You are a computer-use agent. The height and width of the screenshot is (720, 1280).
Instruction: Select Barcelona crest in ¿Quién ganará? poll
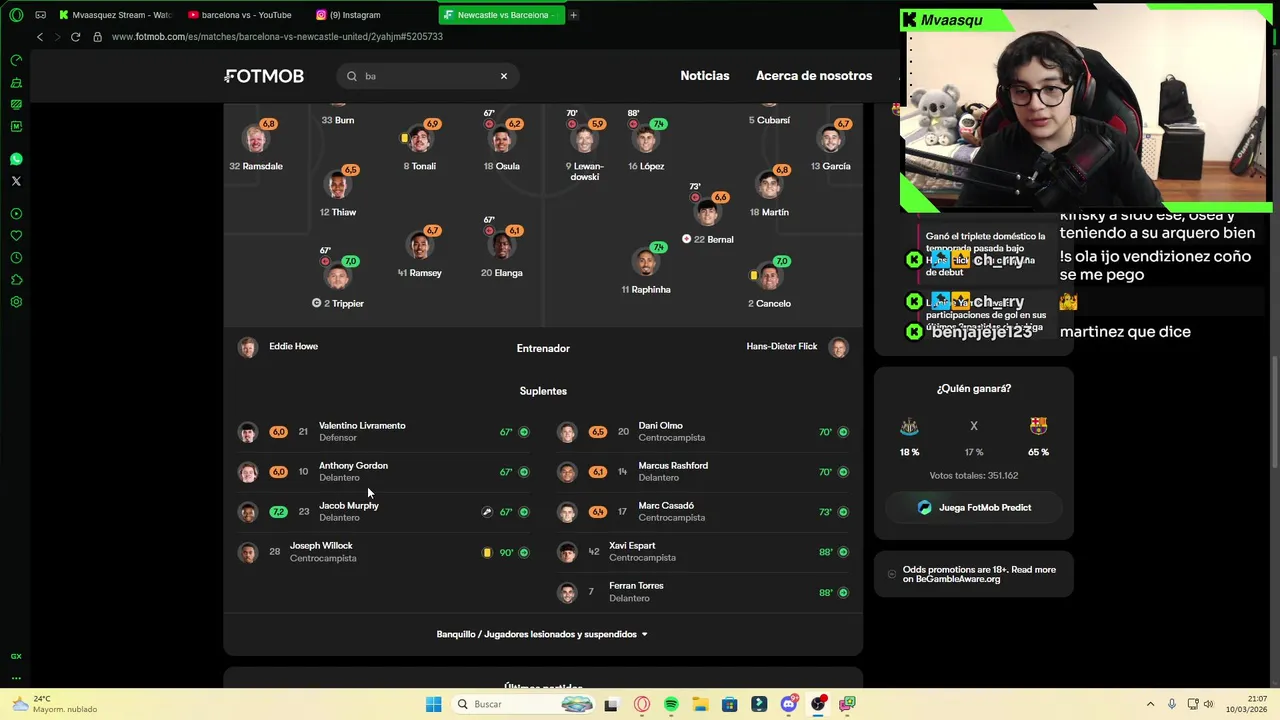1038,426
